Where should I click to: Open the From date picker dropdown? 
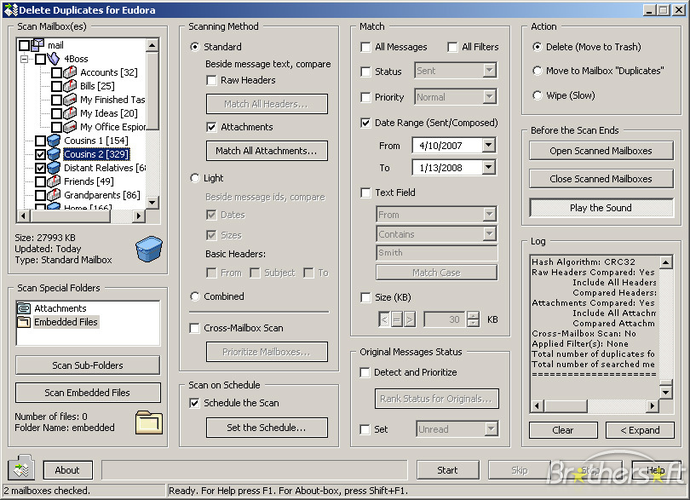[488, 145]
